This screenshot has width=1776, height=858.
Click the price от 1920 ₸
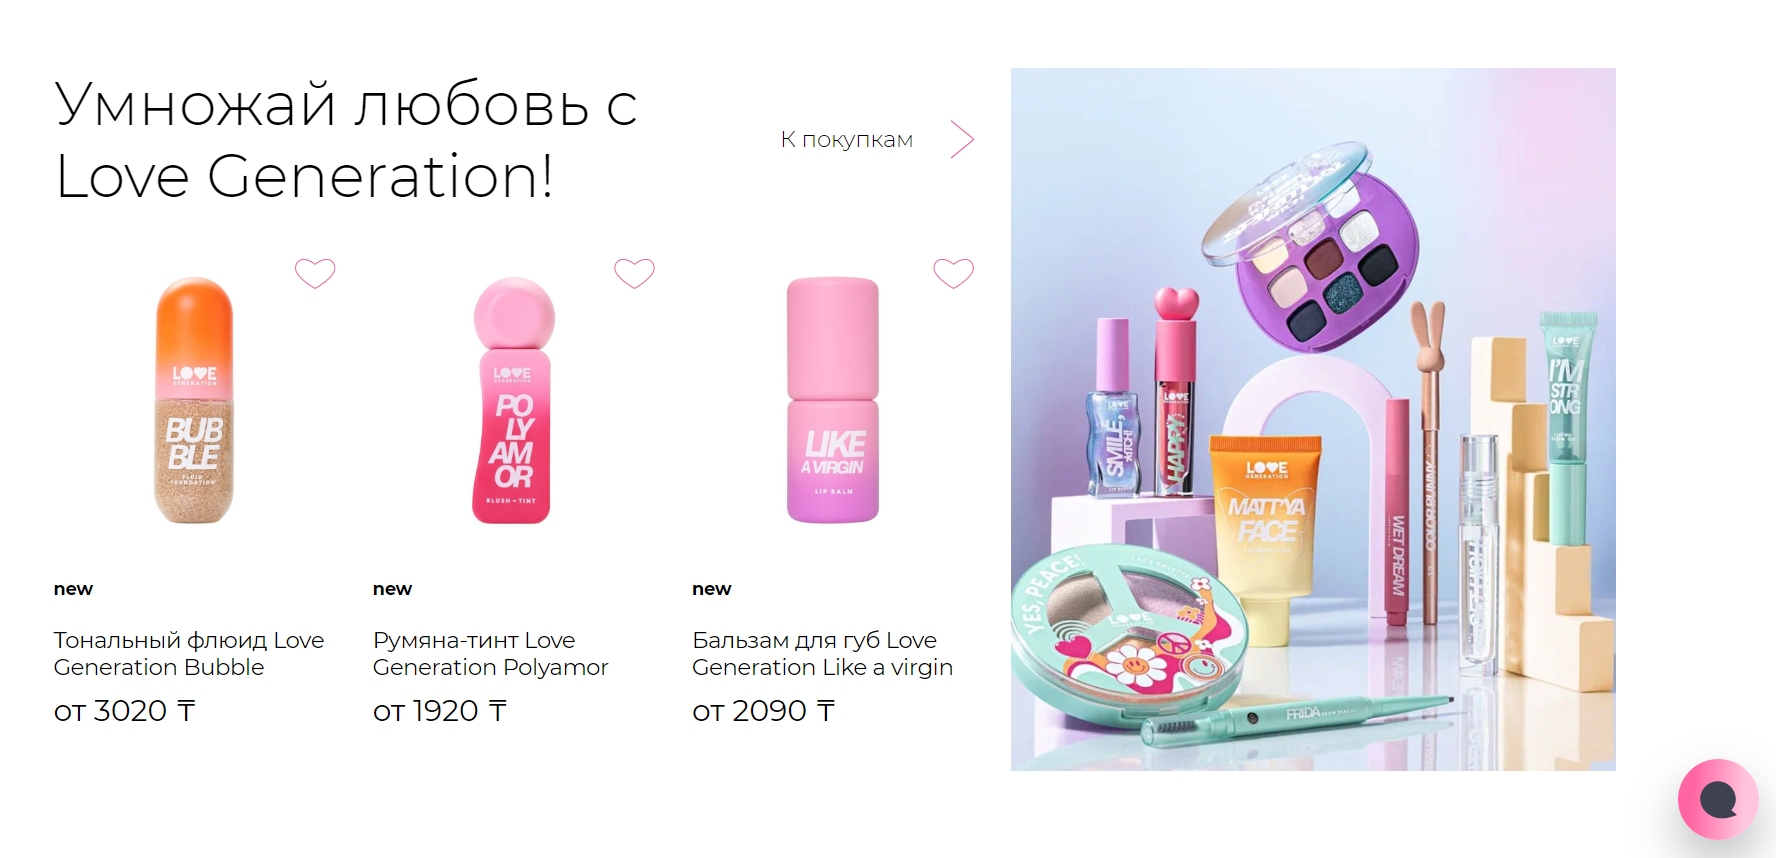point(440,711)
